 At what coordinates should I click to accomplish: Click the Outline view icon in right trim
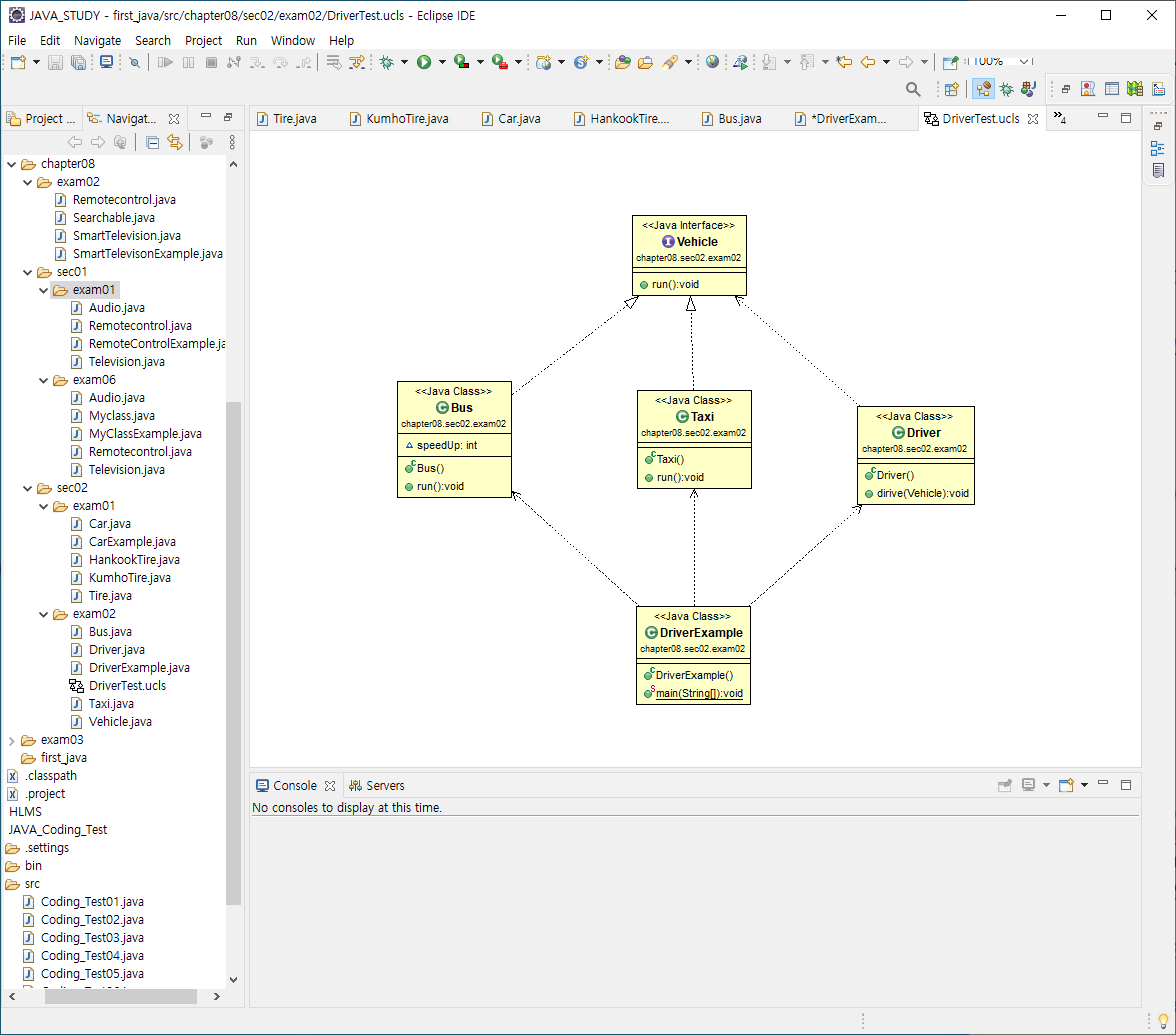1157,148
